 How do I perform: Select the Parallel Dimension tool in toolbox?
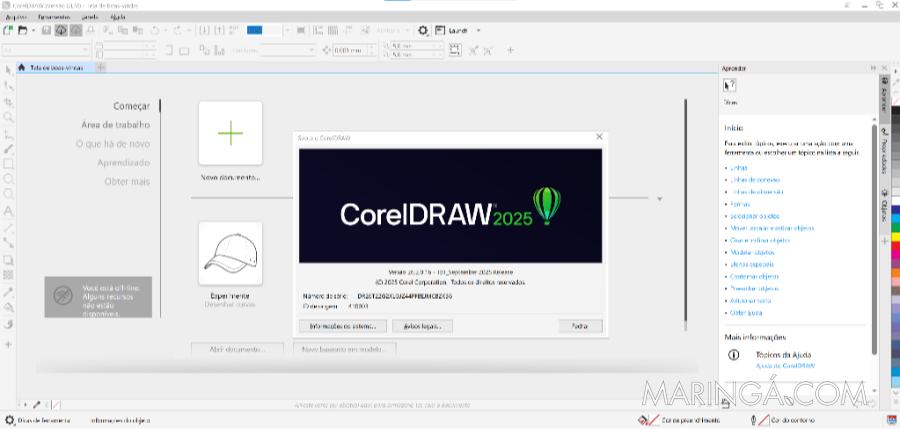(8, 228)
